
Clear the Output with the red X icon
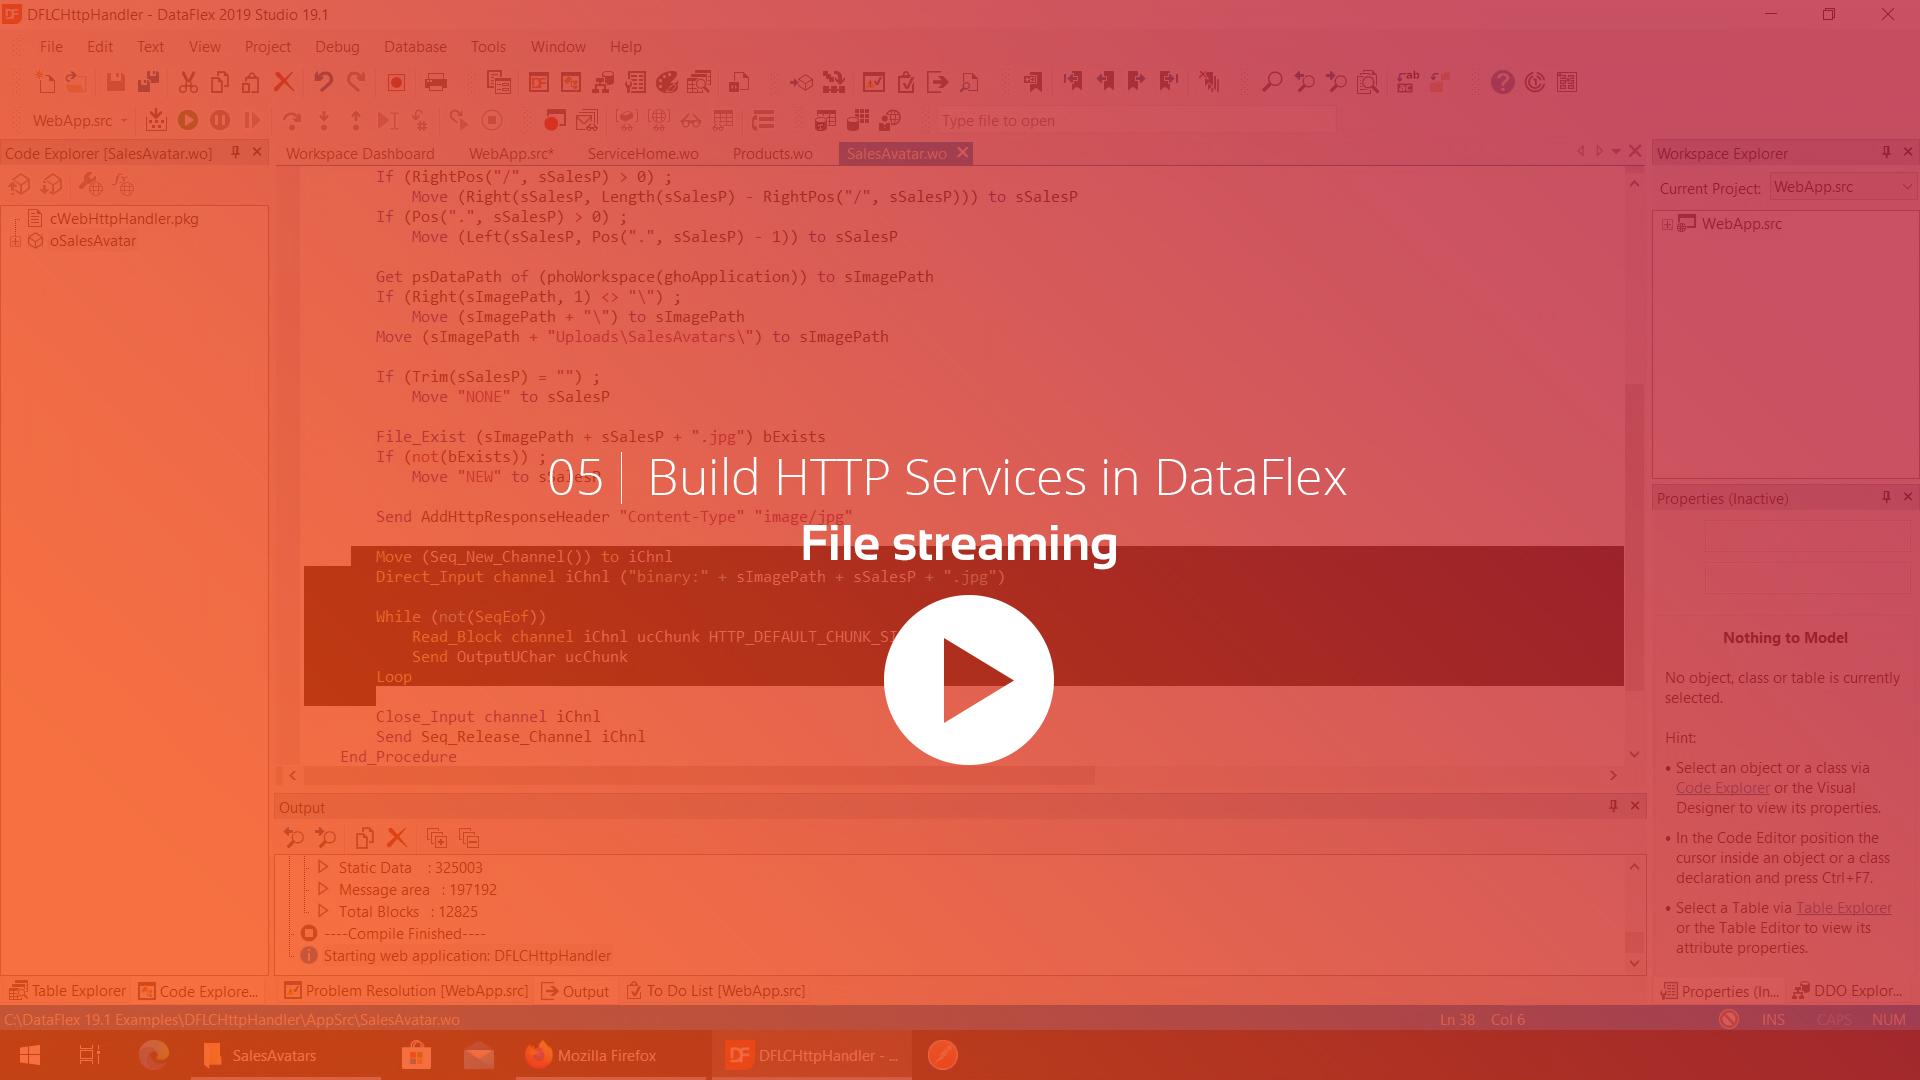tap(397, 838)
